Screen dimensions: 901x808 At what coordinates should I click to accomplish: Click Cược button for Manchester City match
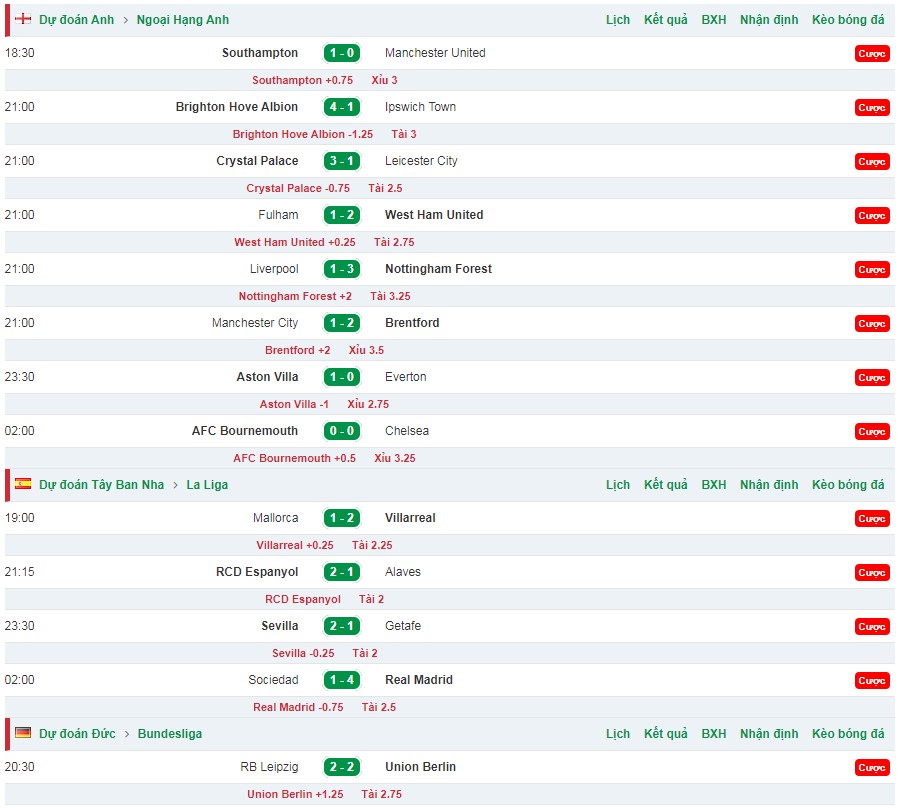[872, 324]
